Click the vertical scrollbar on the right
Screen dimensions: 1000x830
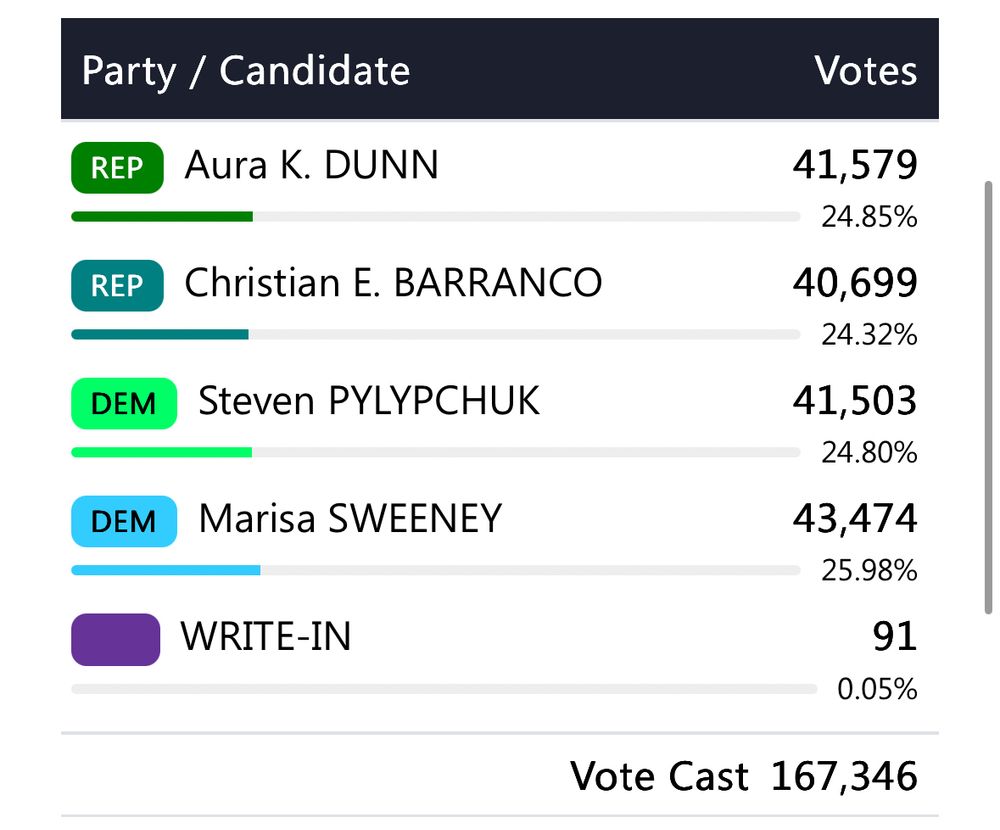click(989, 400)
